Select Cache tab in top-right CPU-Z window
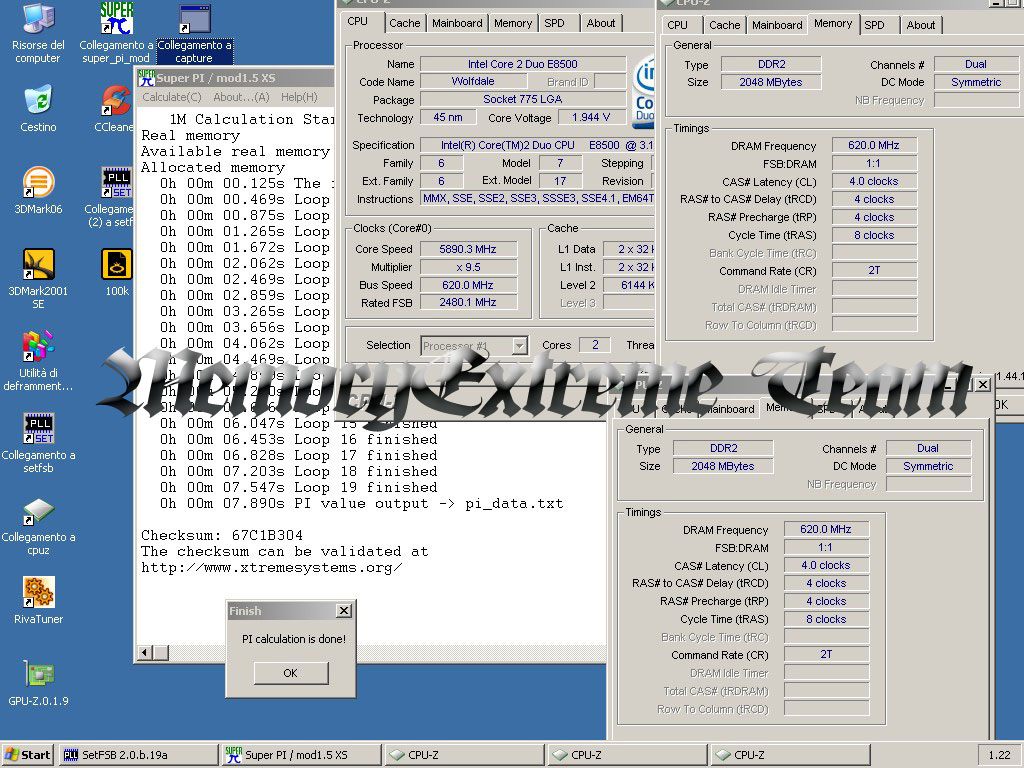 tap(724, 25)
